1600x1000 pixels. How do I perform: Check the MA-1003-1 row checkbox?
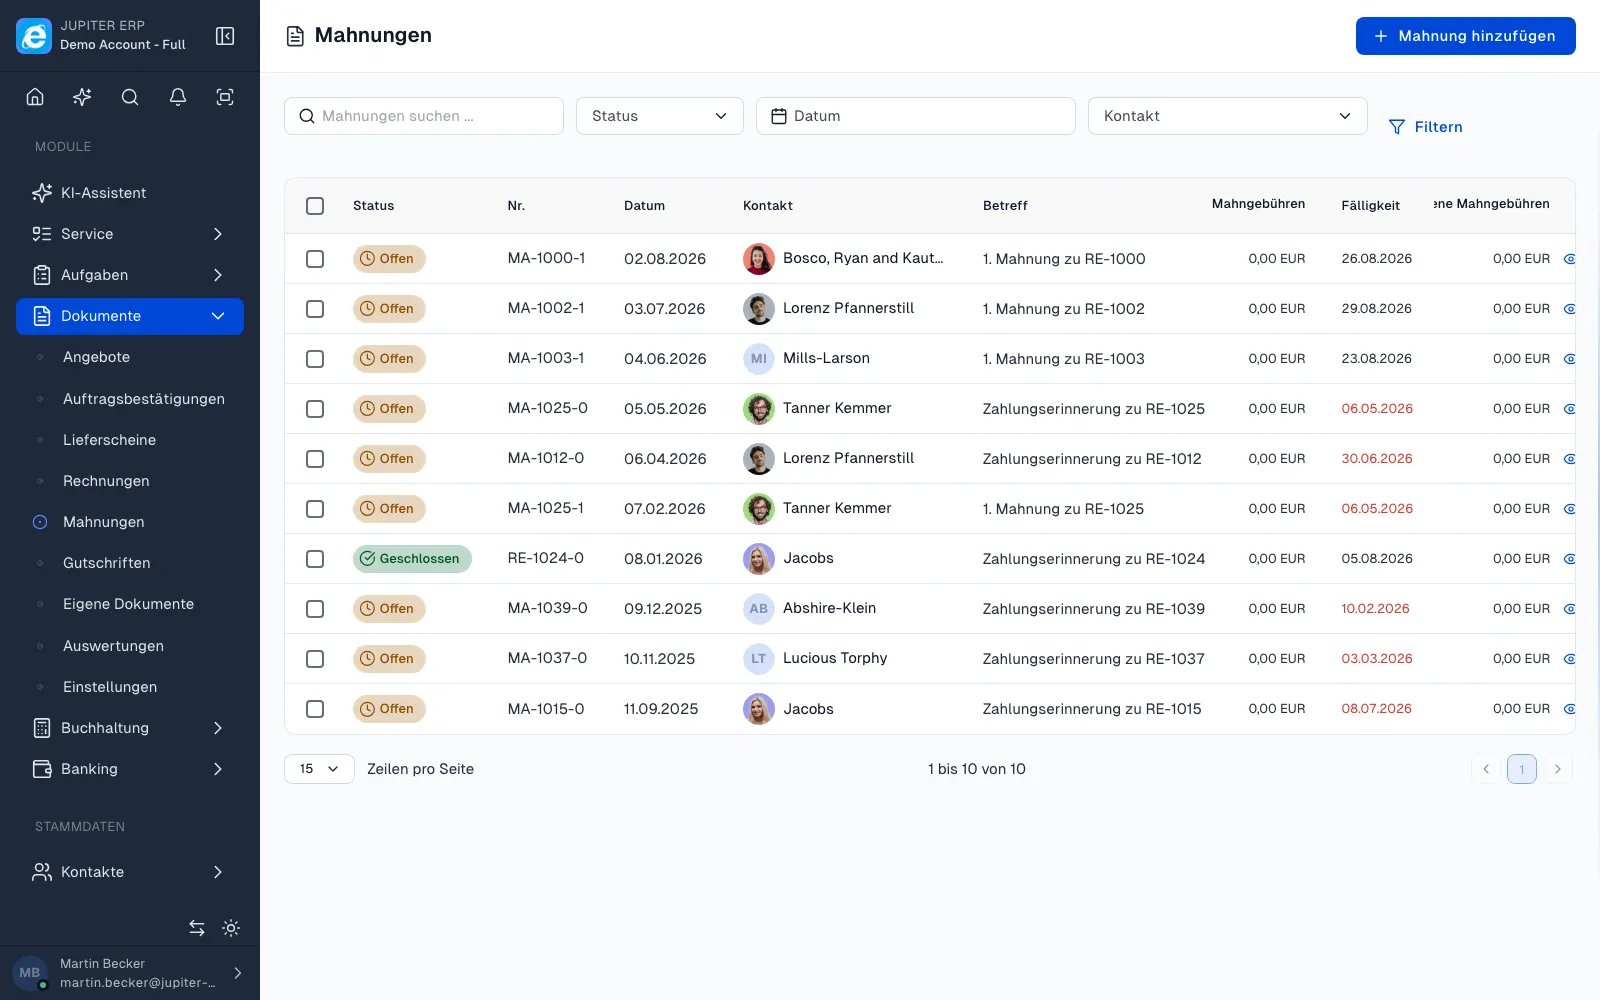pyautogui.click(x=315, y=359)
